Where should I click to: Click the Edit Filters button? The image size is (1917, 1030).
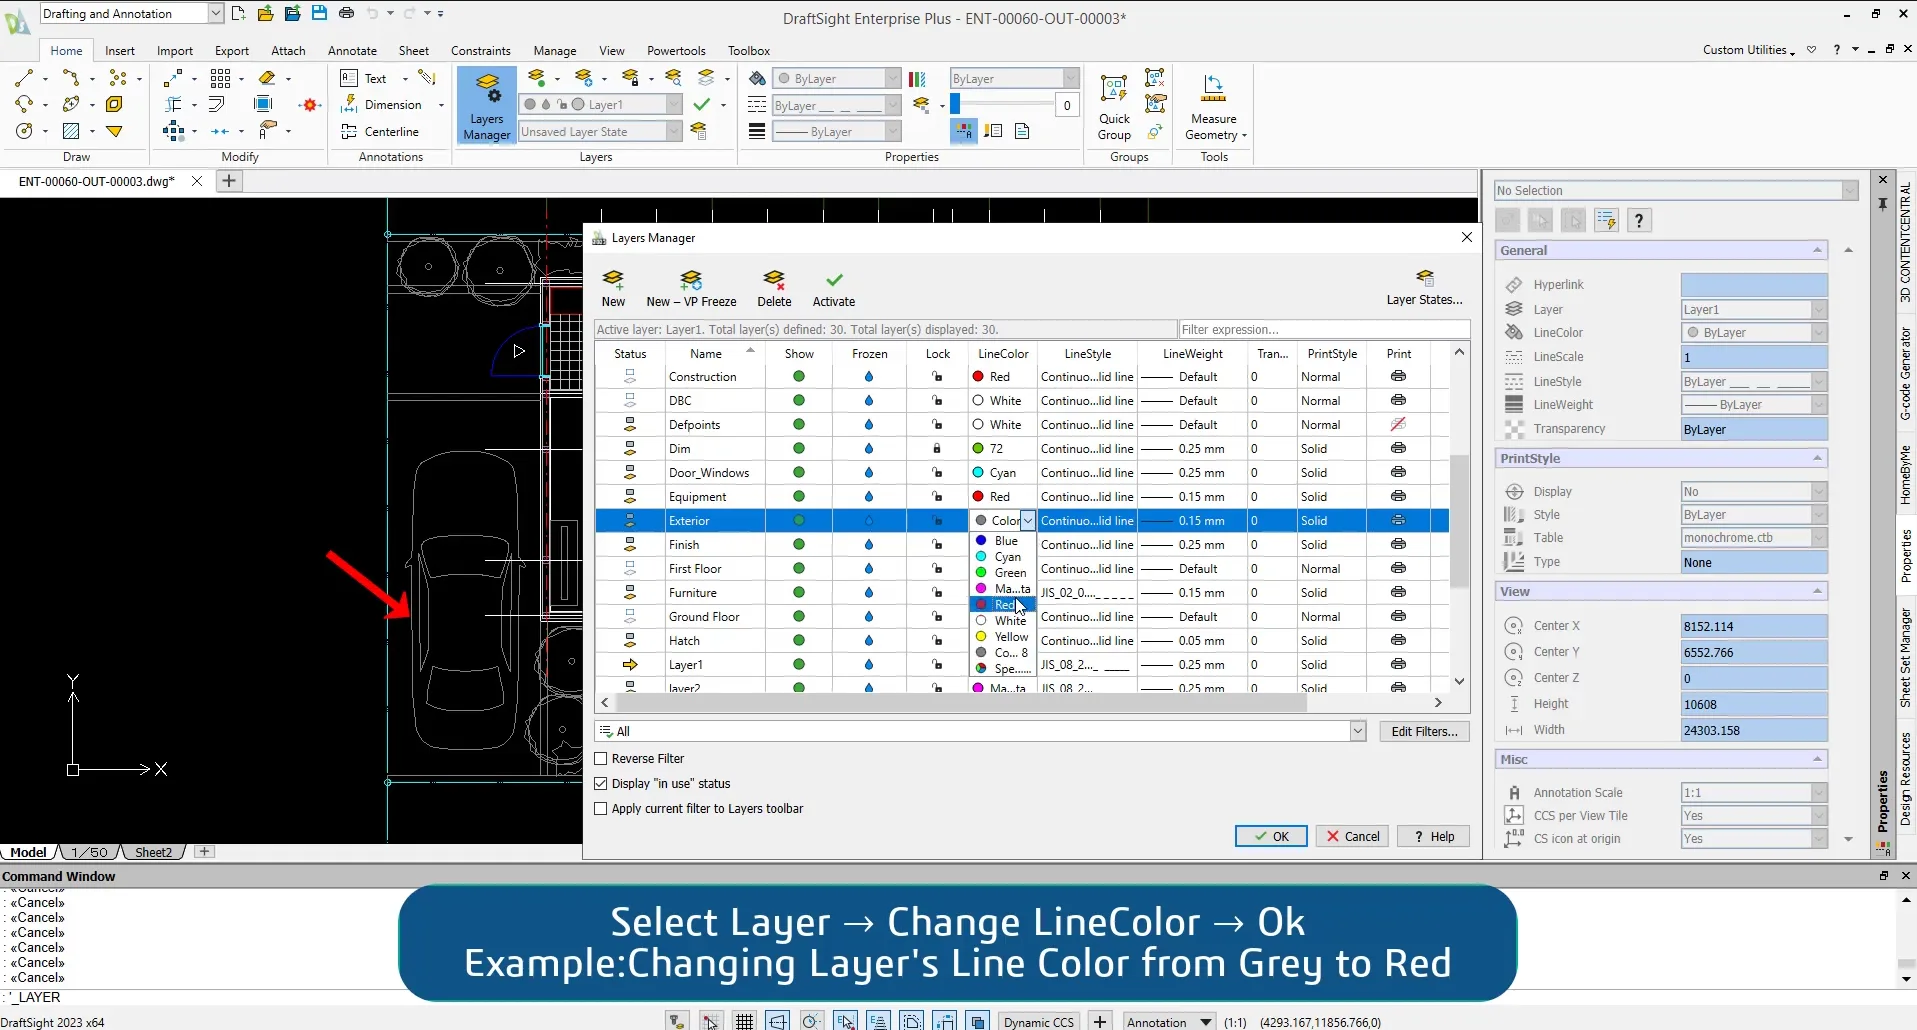click(x=1424, y=732)
